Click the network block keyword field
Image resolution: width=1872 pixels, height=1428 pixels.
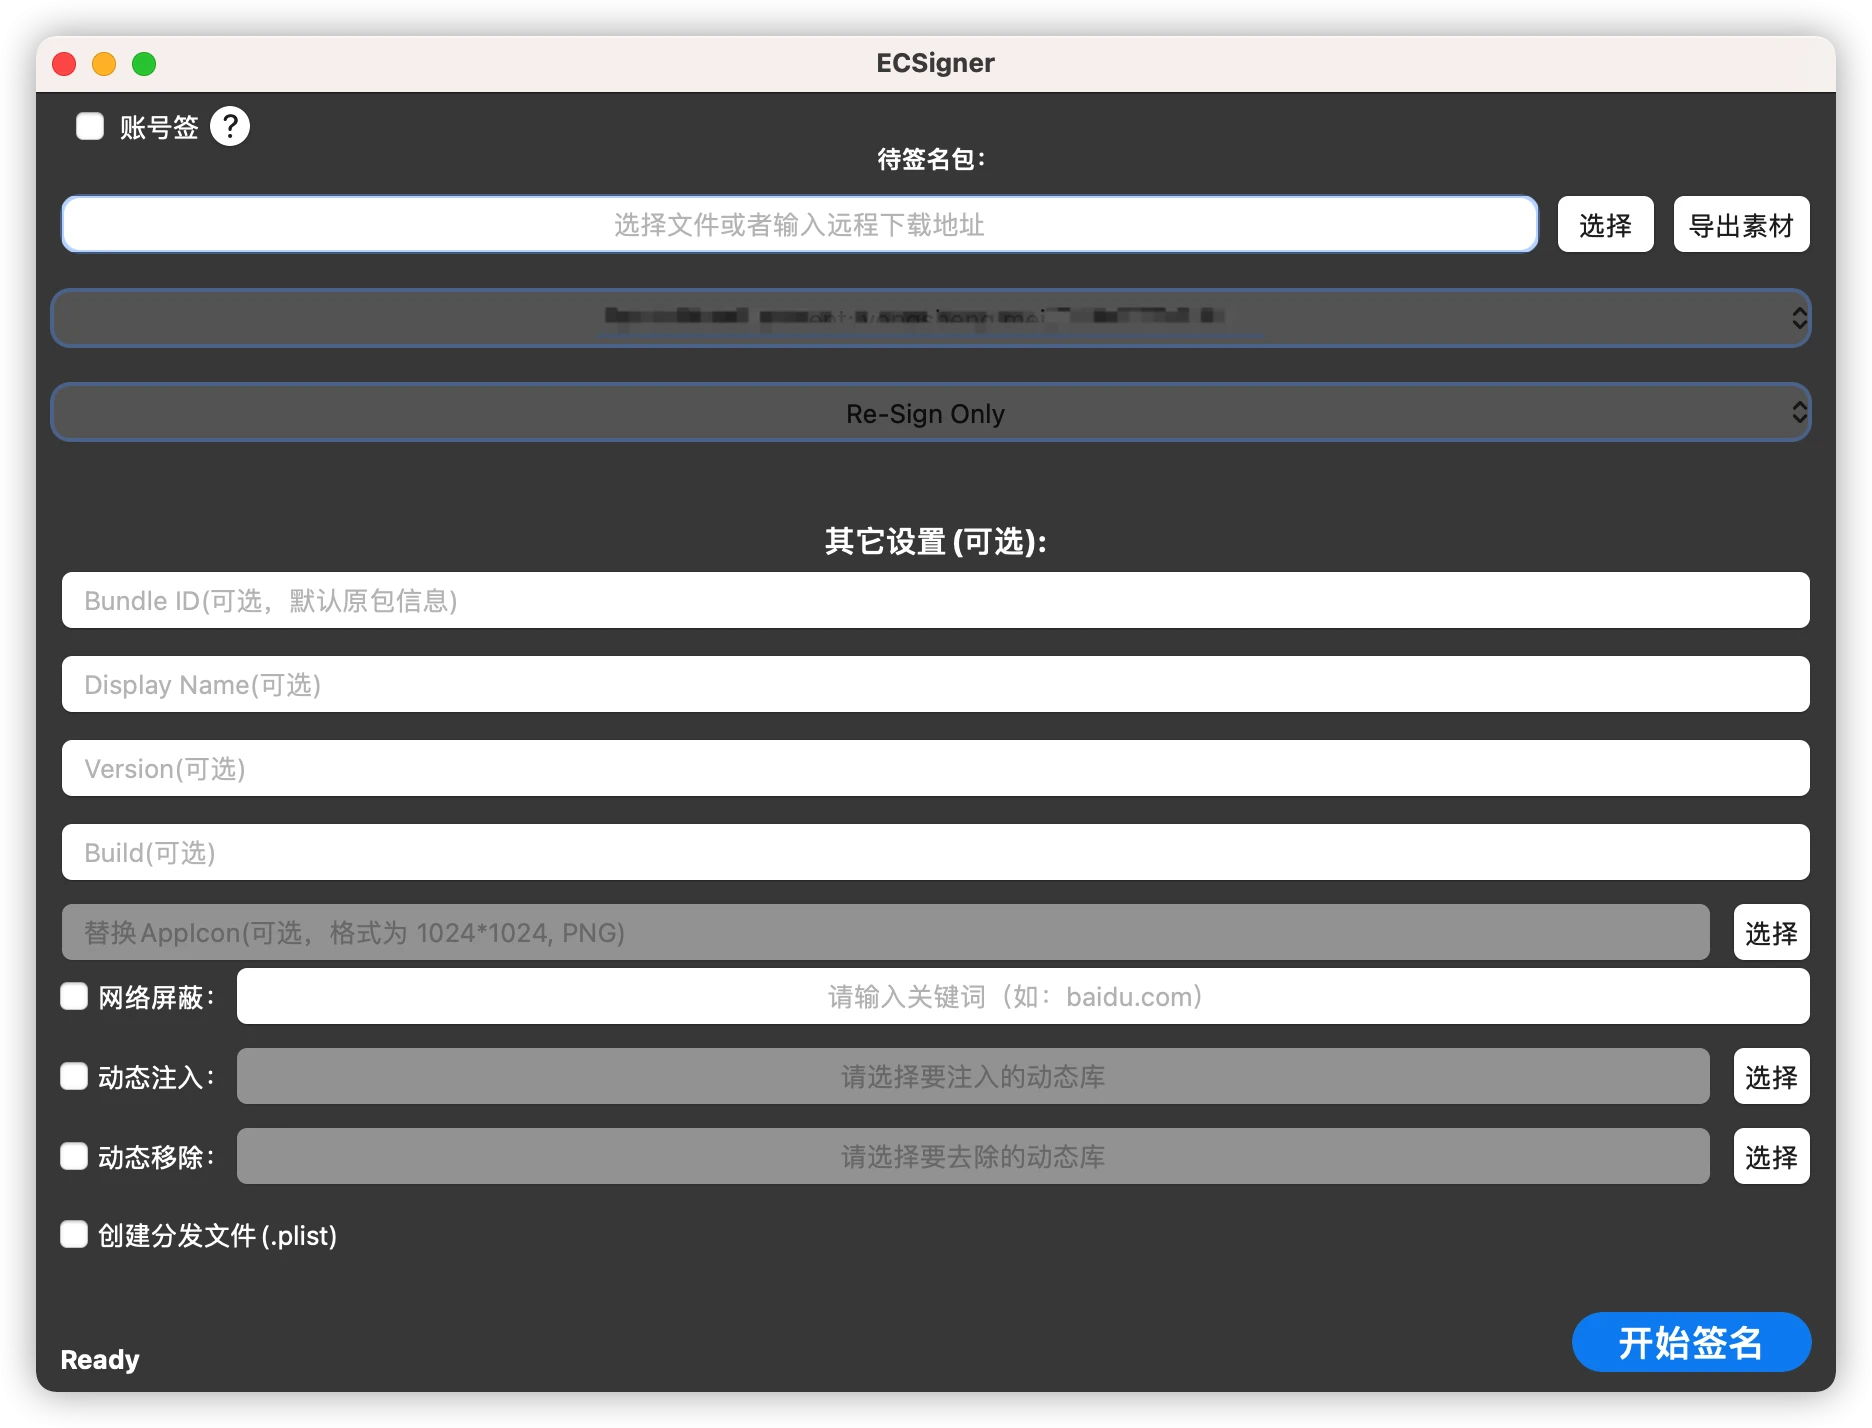(1023, 996)
